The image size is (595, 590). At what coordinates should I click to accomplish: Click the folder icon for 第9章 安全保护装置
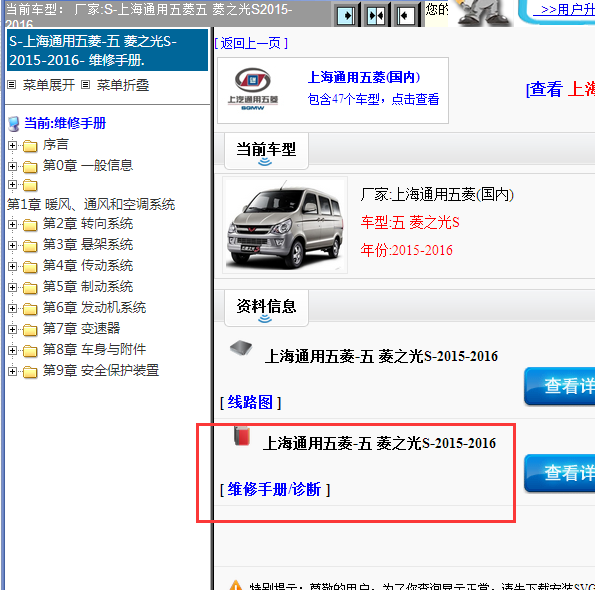coord(30,372)
